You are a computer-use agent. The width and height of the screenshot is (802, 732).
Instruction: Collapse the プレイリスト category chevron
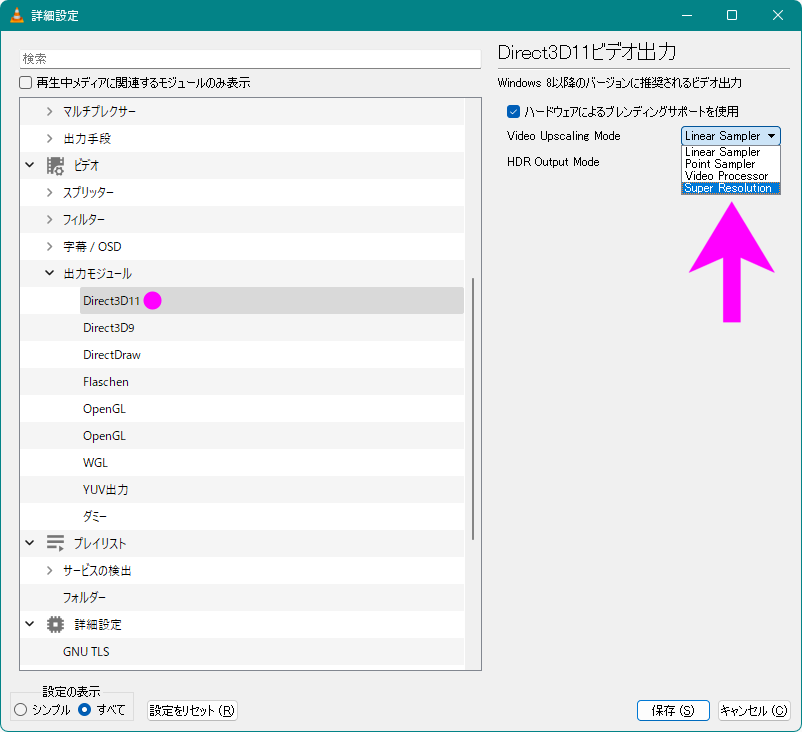tap(30, 543)
